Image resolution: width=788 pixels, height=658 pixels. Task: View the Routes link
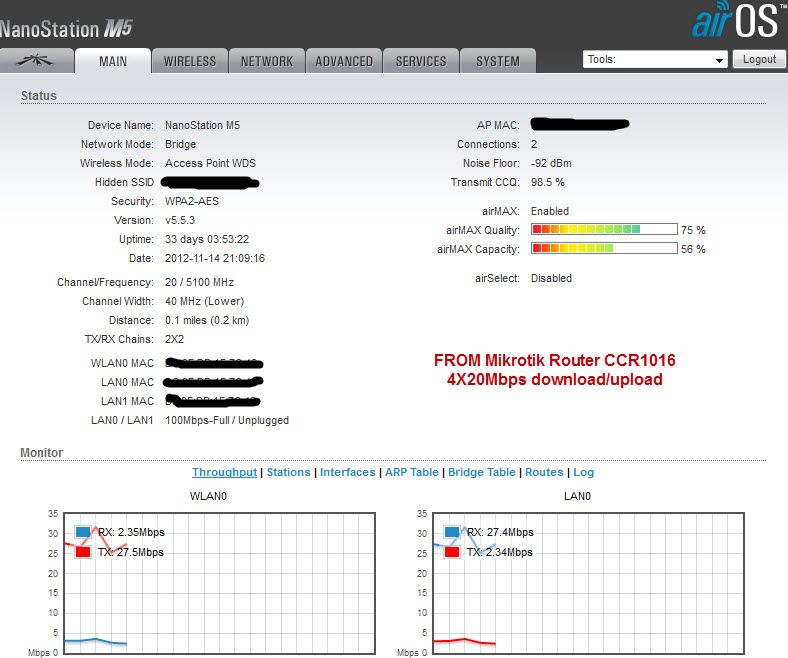pos(544,472)
